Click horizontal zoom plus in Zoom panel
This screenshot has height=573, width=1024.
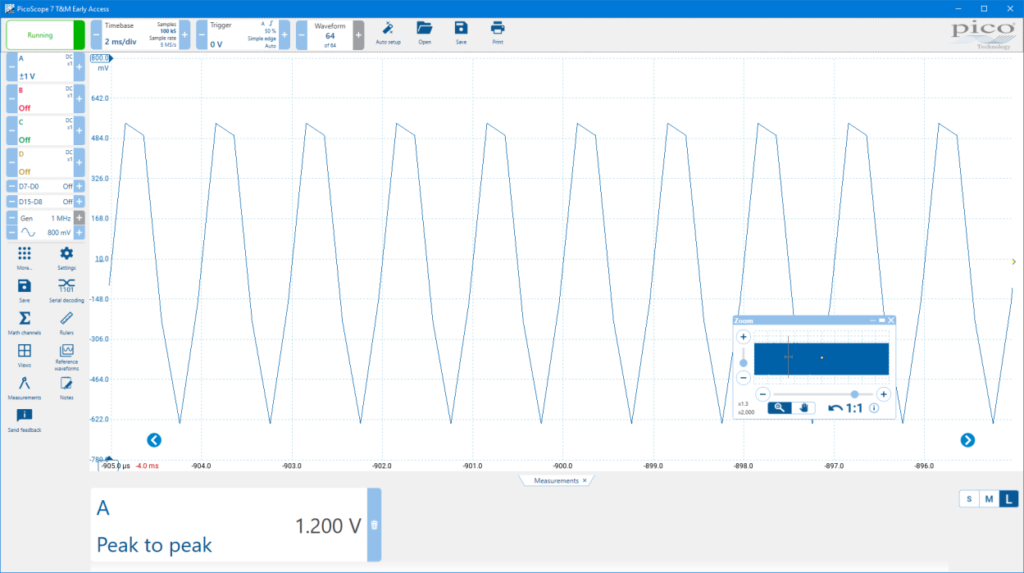pos(884,394)
